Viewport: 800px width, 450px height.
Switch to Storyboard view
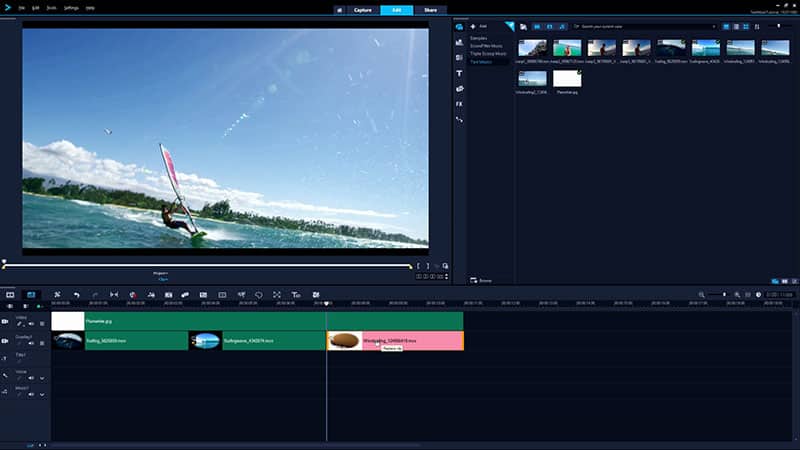10,295
